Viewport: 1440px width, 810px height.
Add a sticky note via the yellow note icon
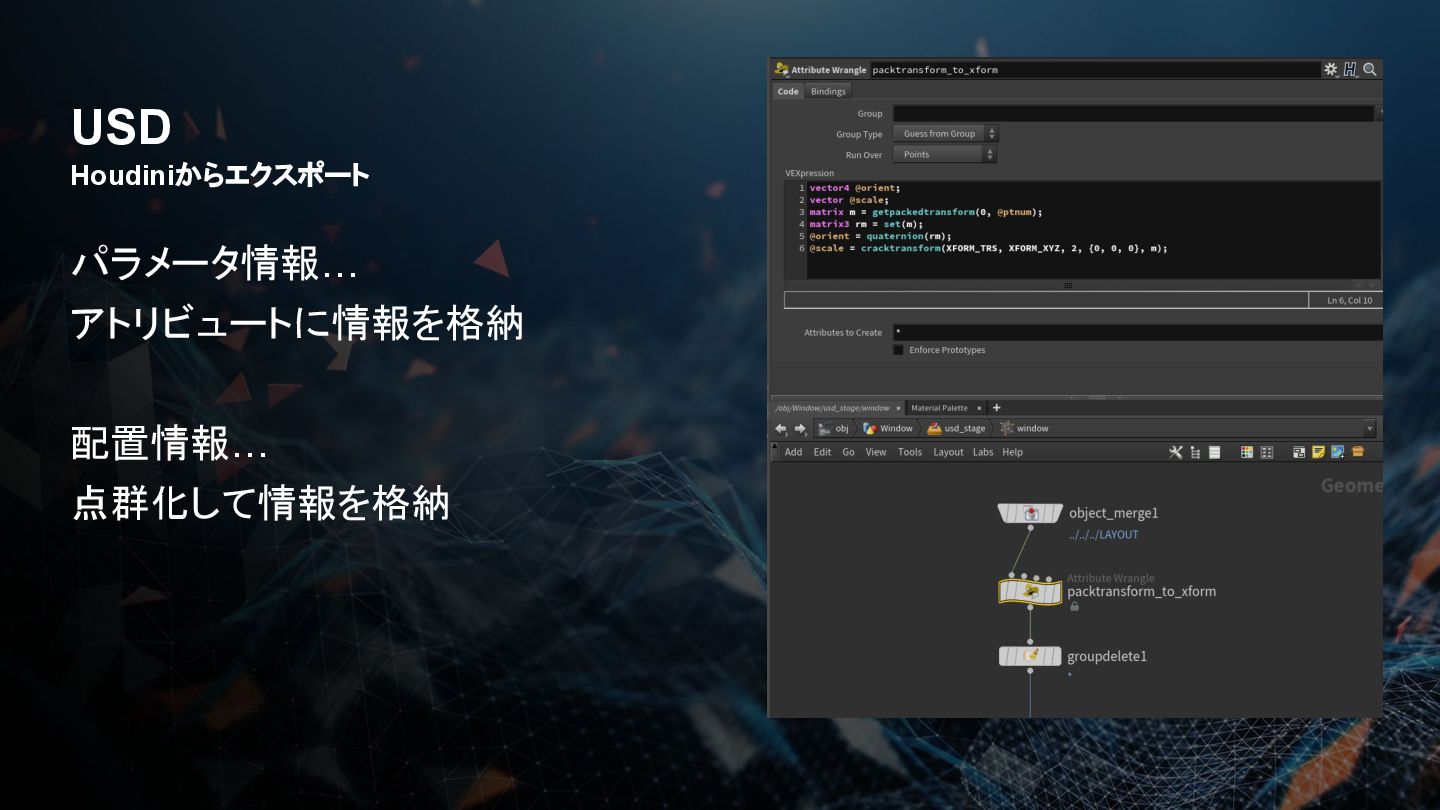(1319, 452)
